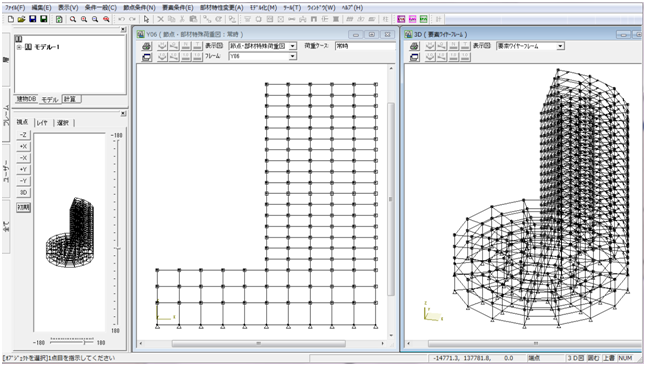Open the wireframe display dropdown in 3D window
The image size is (646, 366).
(560, 46)
